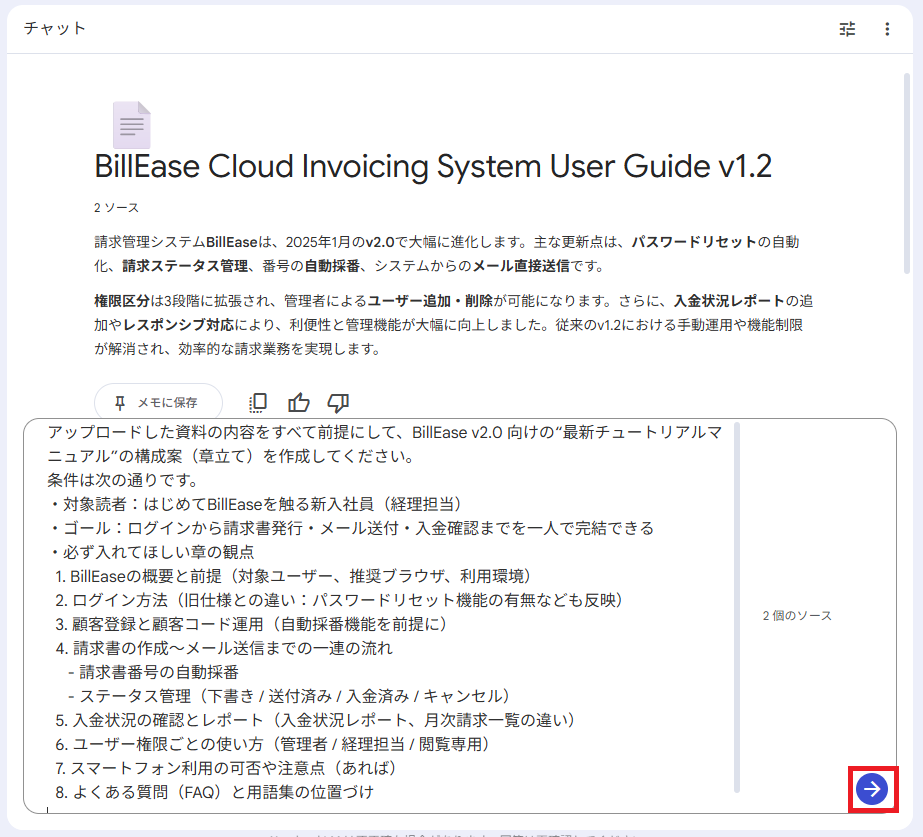Click the line '6. ユーザー権限ごとの使い方'
This screenshot has width=923, height=837.
click(x=273, y=744)
